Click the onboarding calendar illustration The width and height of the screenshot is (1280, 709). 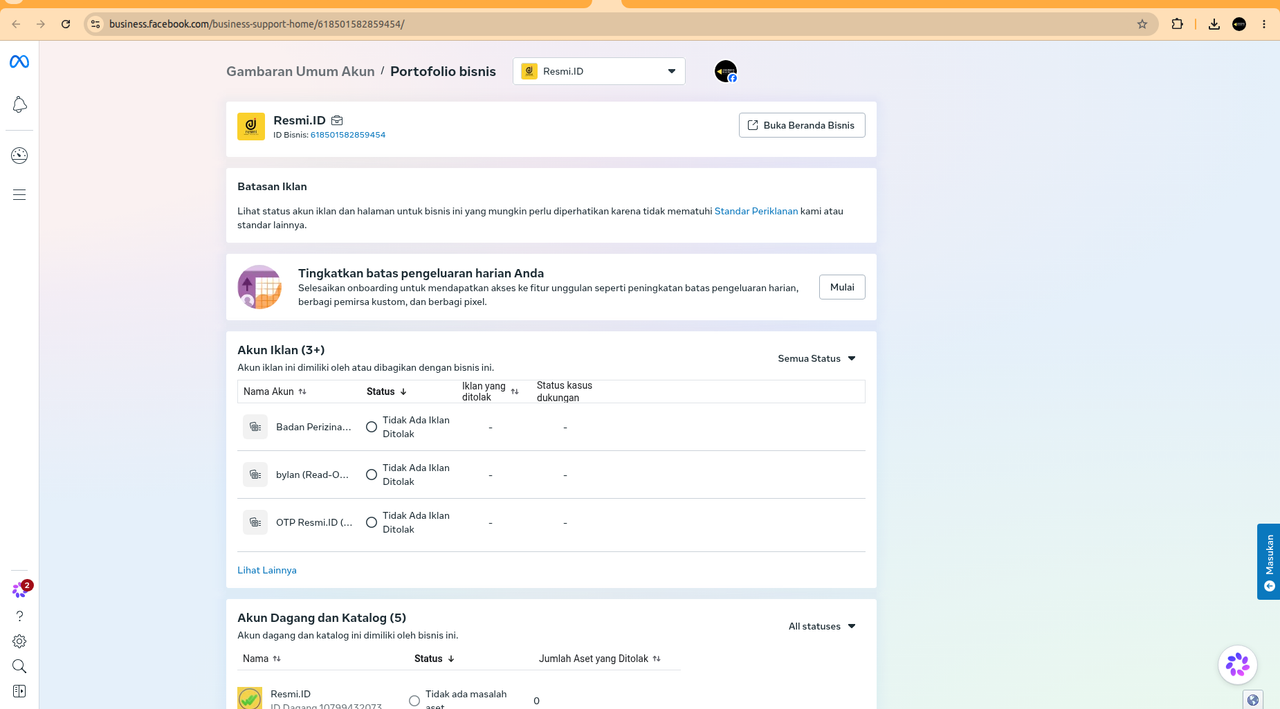pos(259,287)
